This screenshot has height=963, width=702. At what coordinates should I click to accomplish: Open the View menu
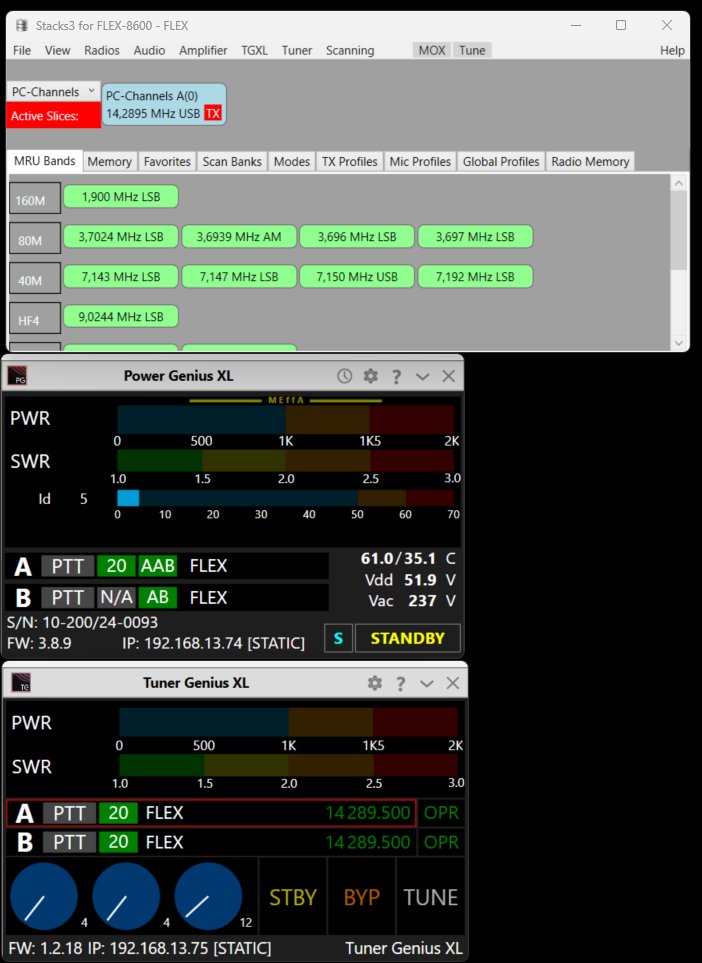tap(57, 50)
